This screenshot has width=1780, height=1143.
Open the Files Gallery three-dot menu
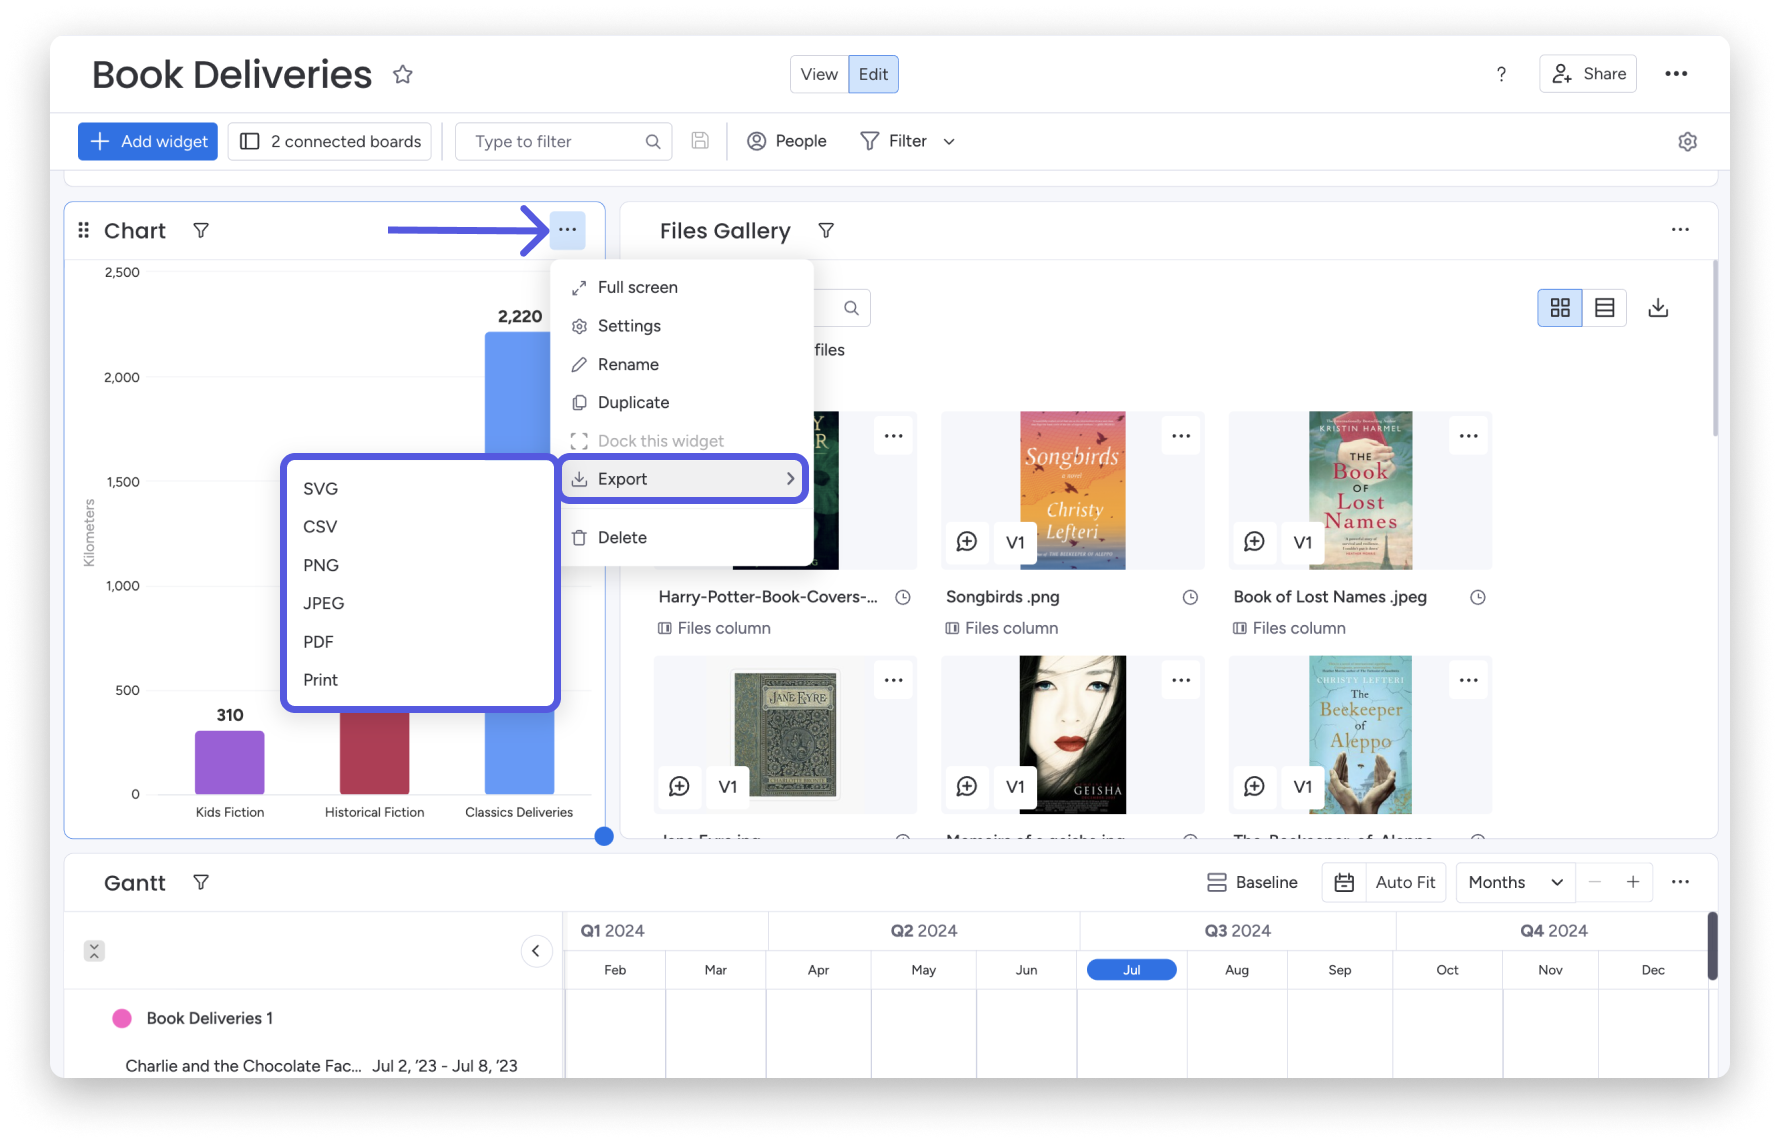1680,230
